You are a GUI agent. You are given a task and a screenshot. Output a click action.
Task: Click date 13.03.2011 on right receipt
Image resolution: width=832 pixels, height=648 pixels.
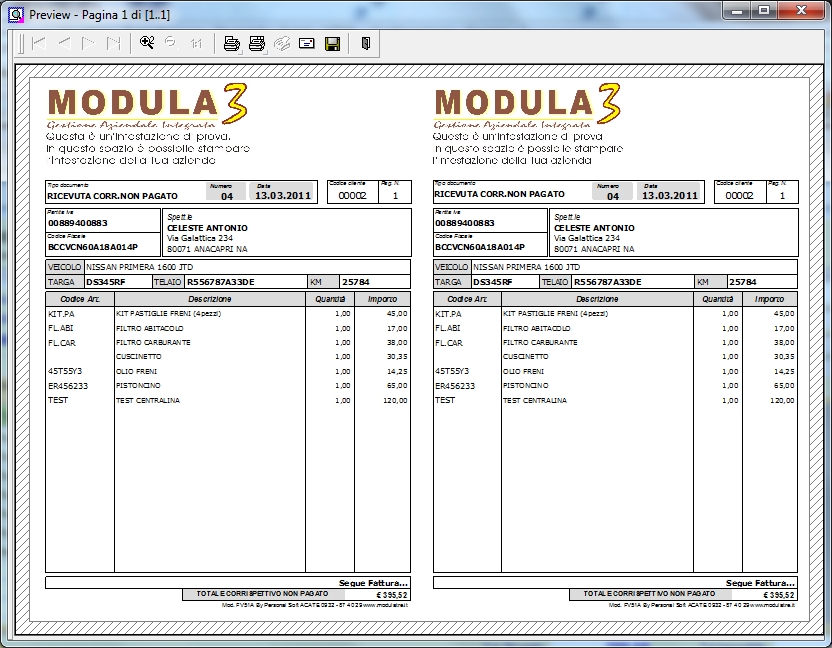coord(670,195)
